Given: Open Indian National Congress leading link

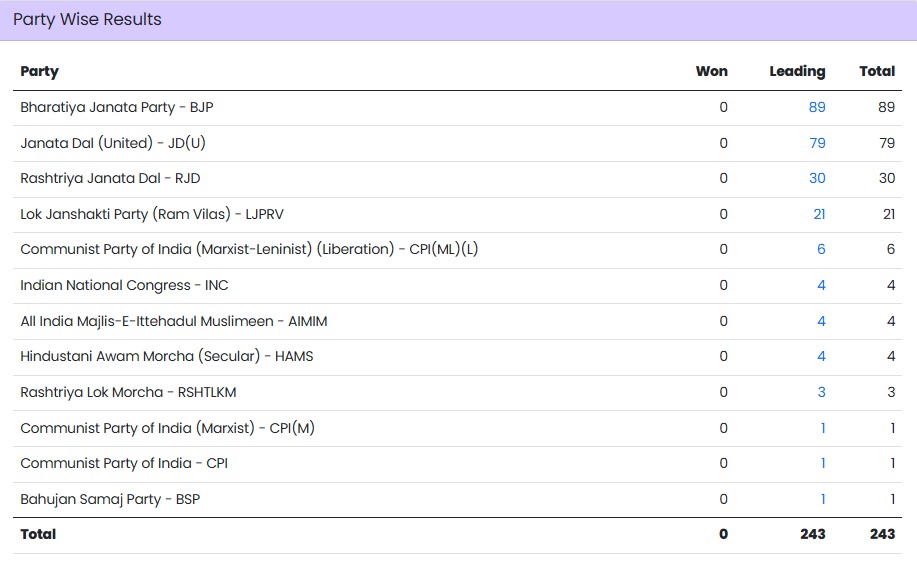Looking at the screenshot, I should 821,285.
